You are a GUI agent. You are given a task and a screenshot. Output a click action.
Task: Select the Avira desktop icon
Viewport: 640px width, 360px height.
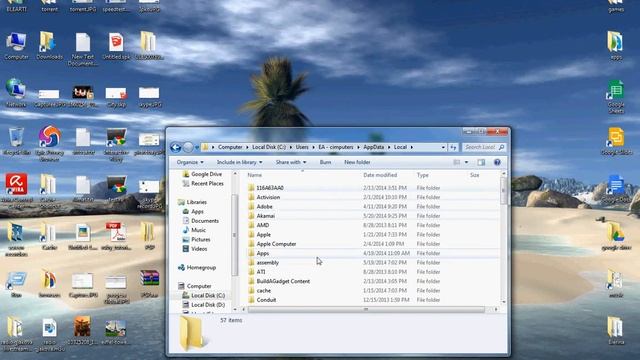point(16,190)
